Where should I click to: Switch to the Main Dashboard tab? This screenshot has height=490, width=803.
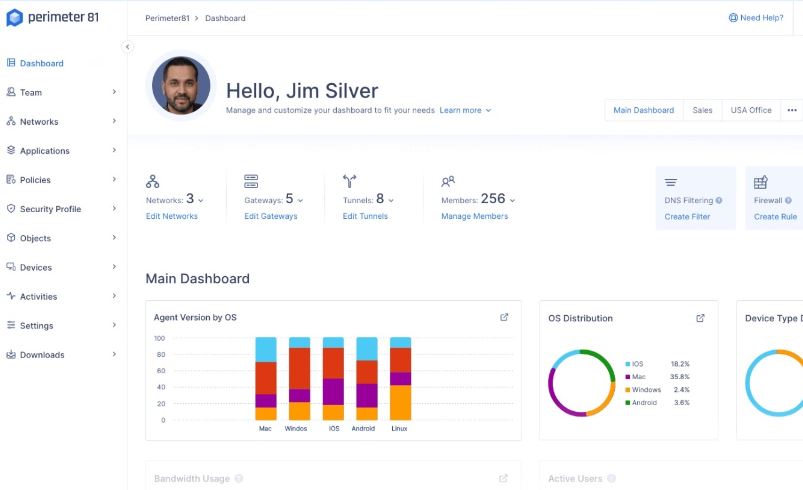644,111
